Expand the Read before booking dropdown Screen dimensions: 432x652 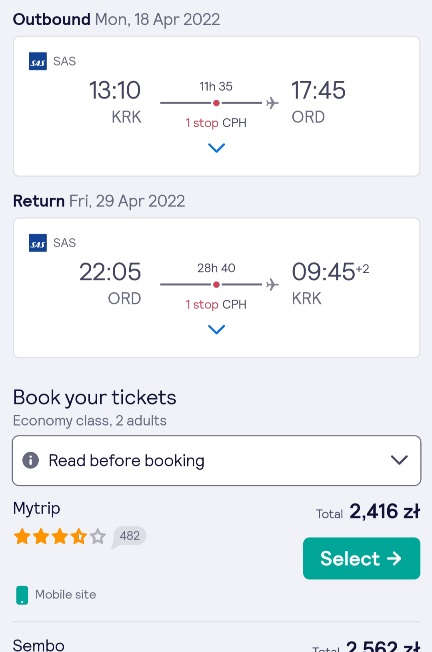coord(217,460)
